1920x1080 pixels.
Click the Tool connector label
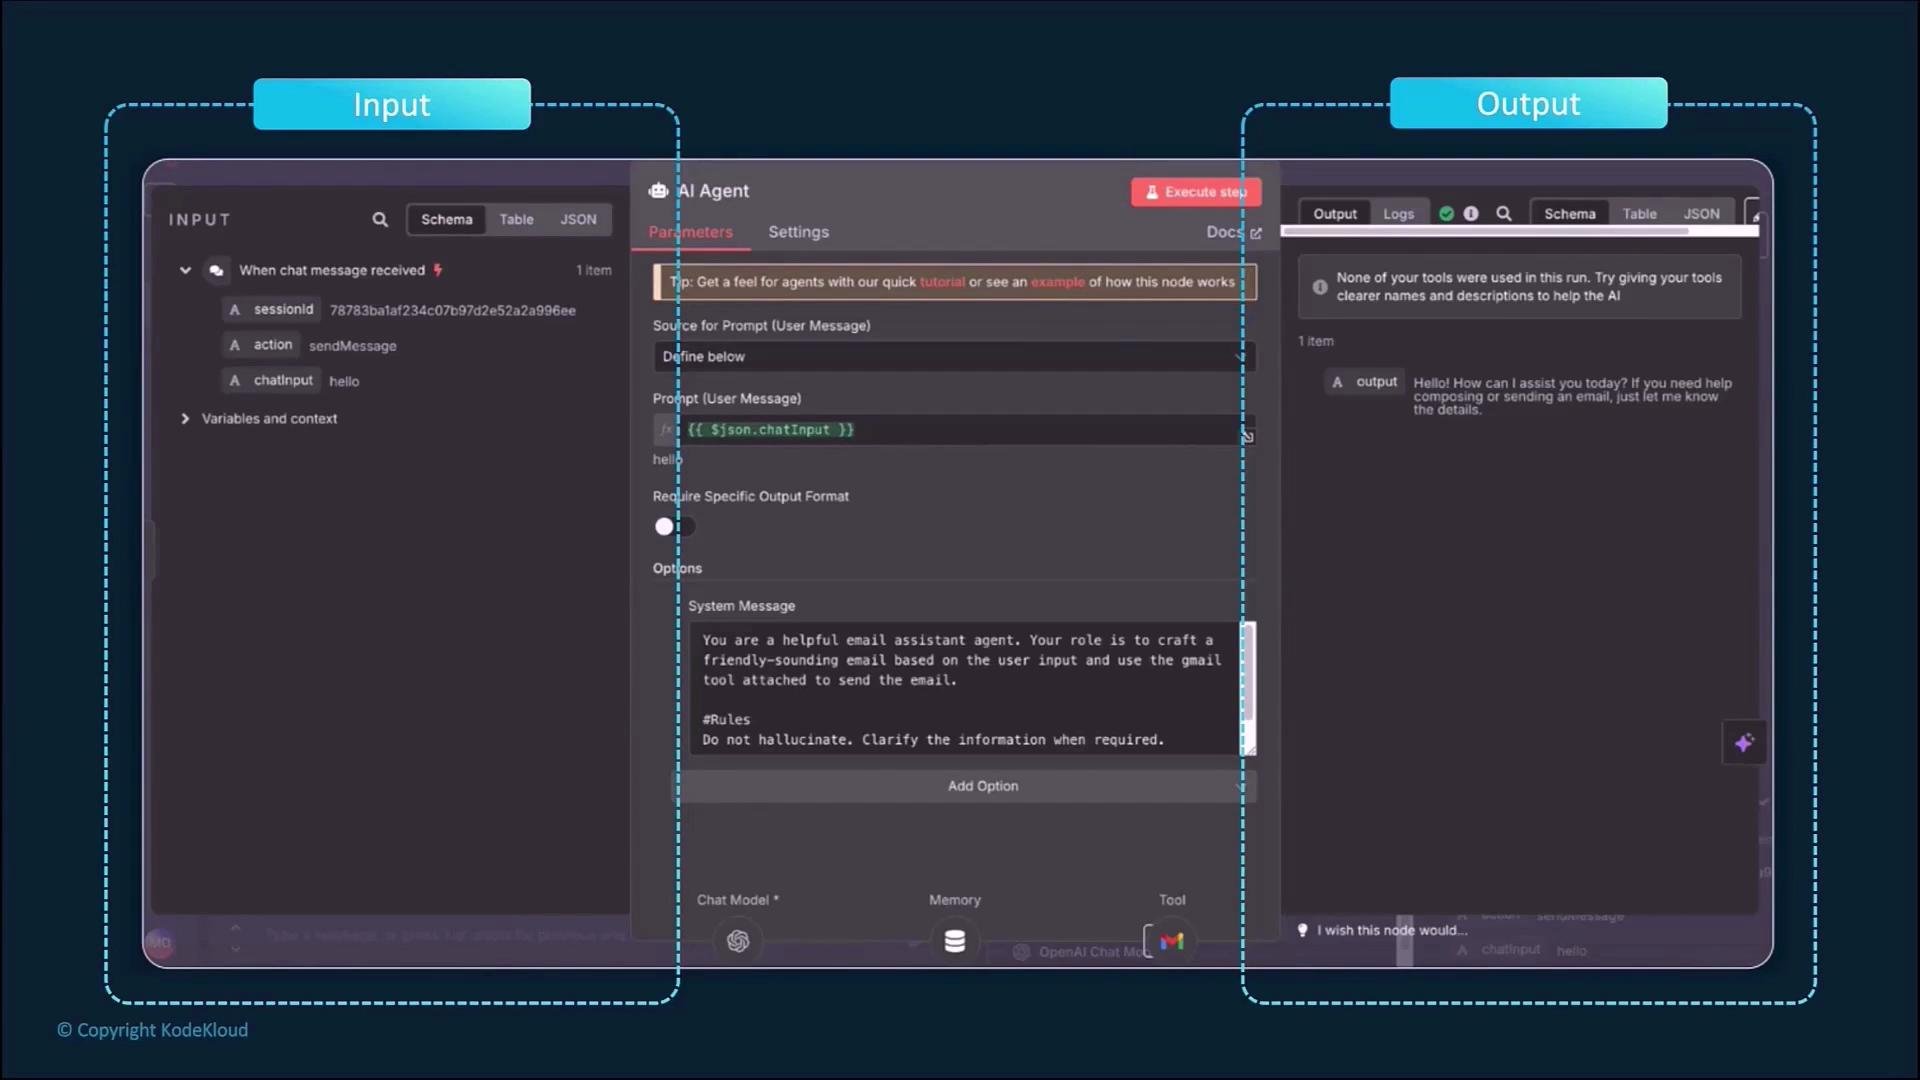tap(1172, 900)
